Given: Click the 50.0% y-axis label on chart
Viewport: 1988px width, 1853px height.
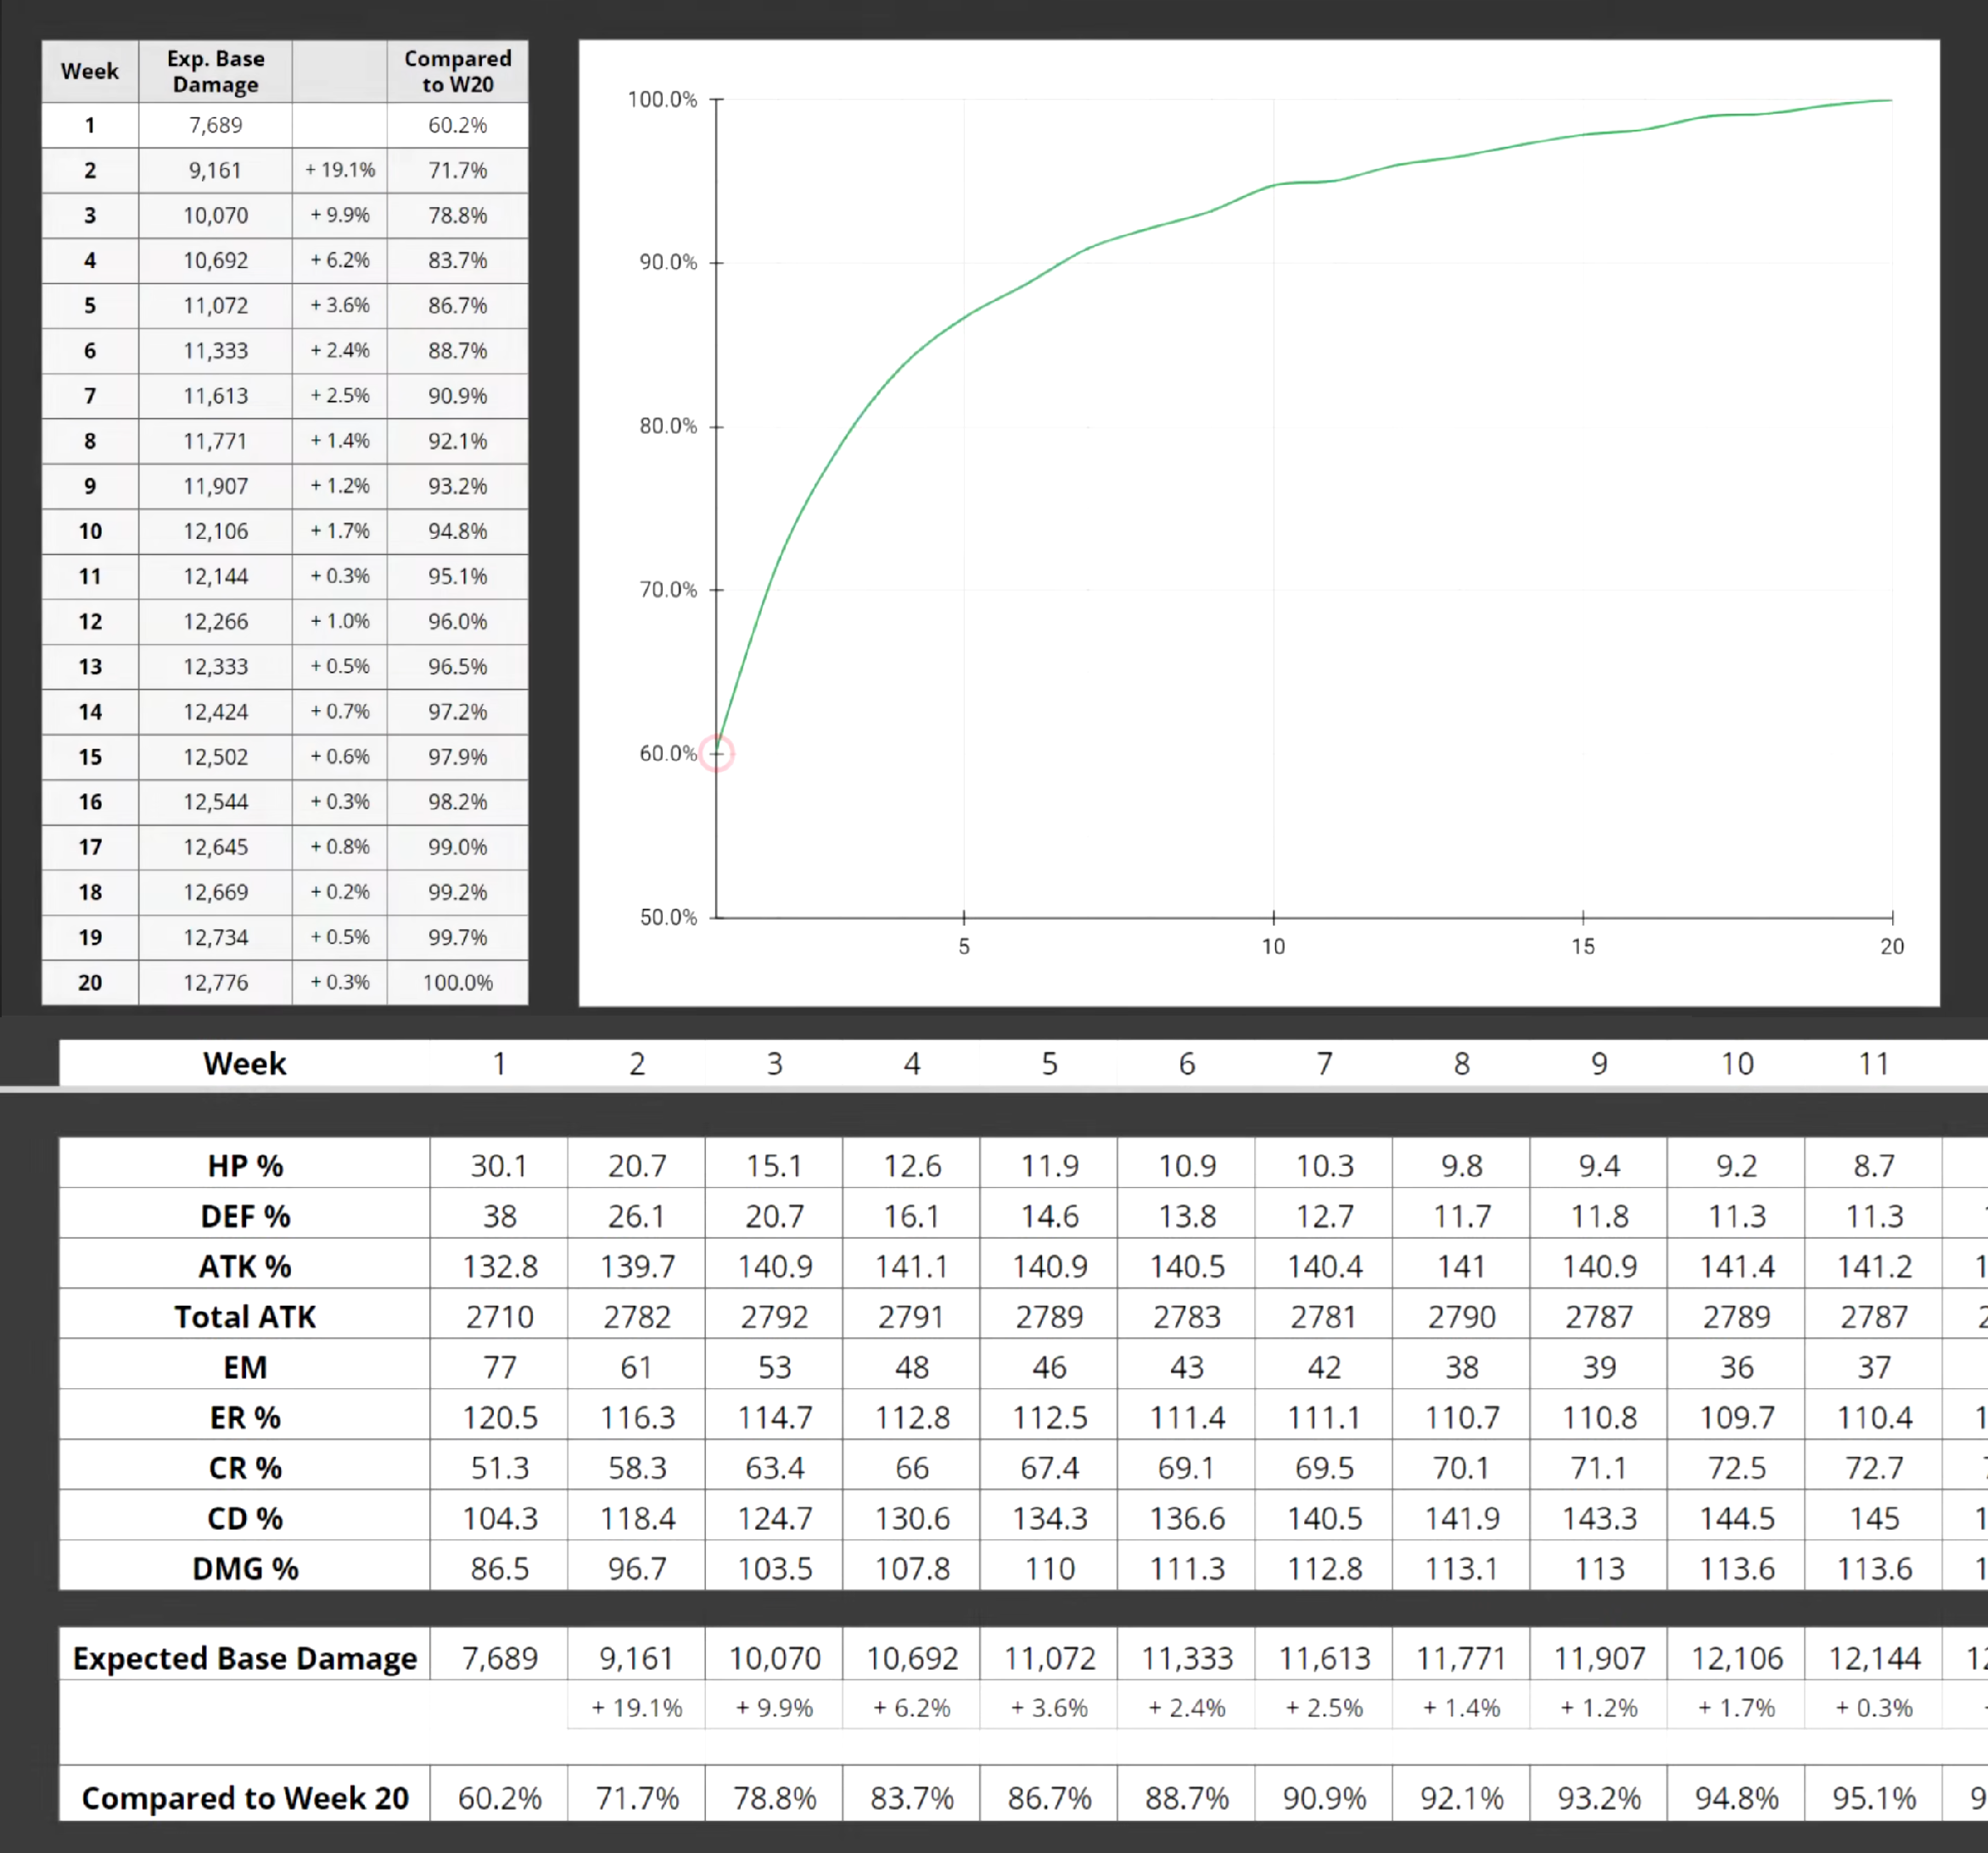Looking at the screenshot, I should 668,917.
